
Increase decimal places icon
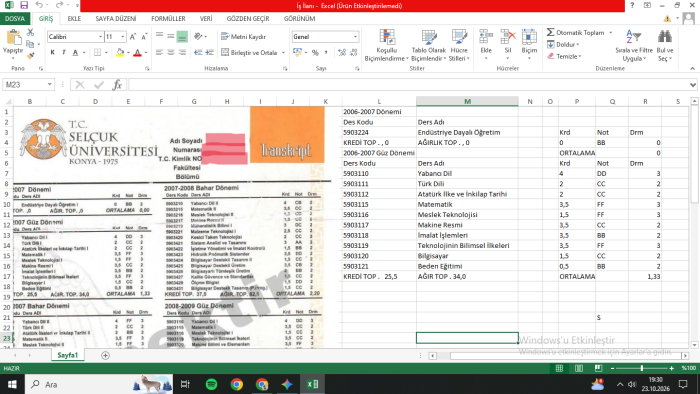[342, 53]
